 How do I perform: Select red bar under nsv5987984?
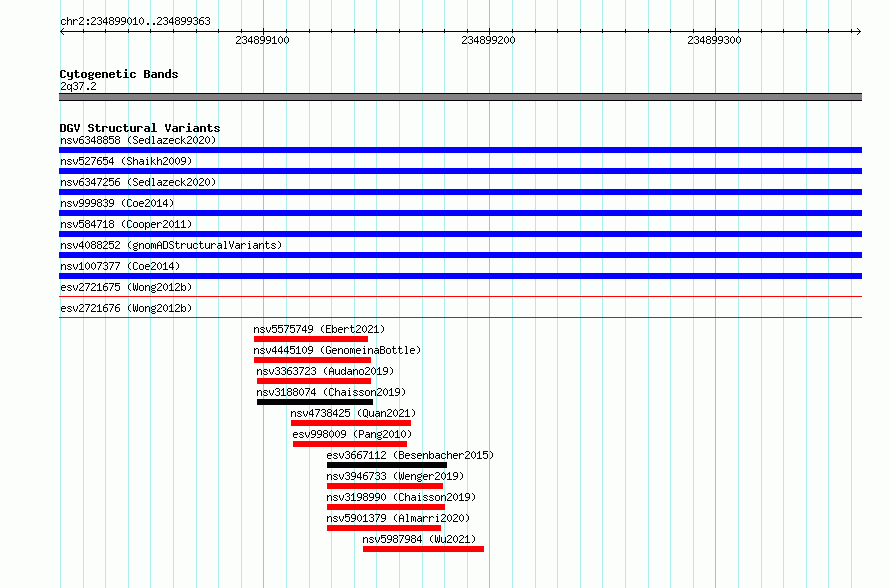(423, 549)
